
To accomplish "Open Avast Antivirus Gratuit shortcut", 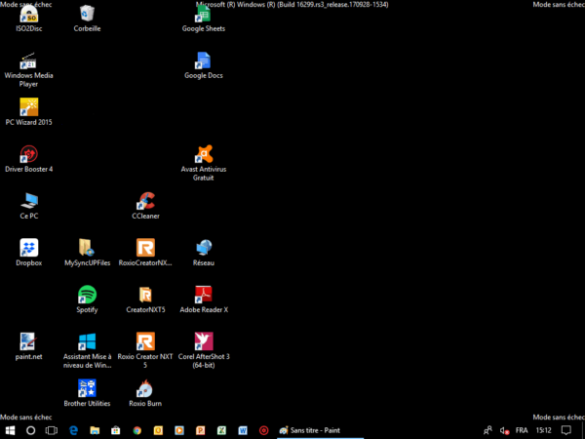I will tap(203, 164).
